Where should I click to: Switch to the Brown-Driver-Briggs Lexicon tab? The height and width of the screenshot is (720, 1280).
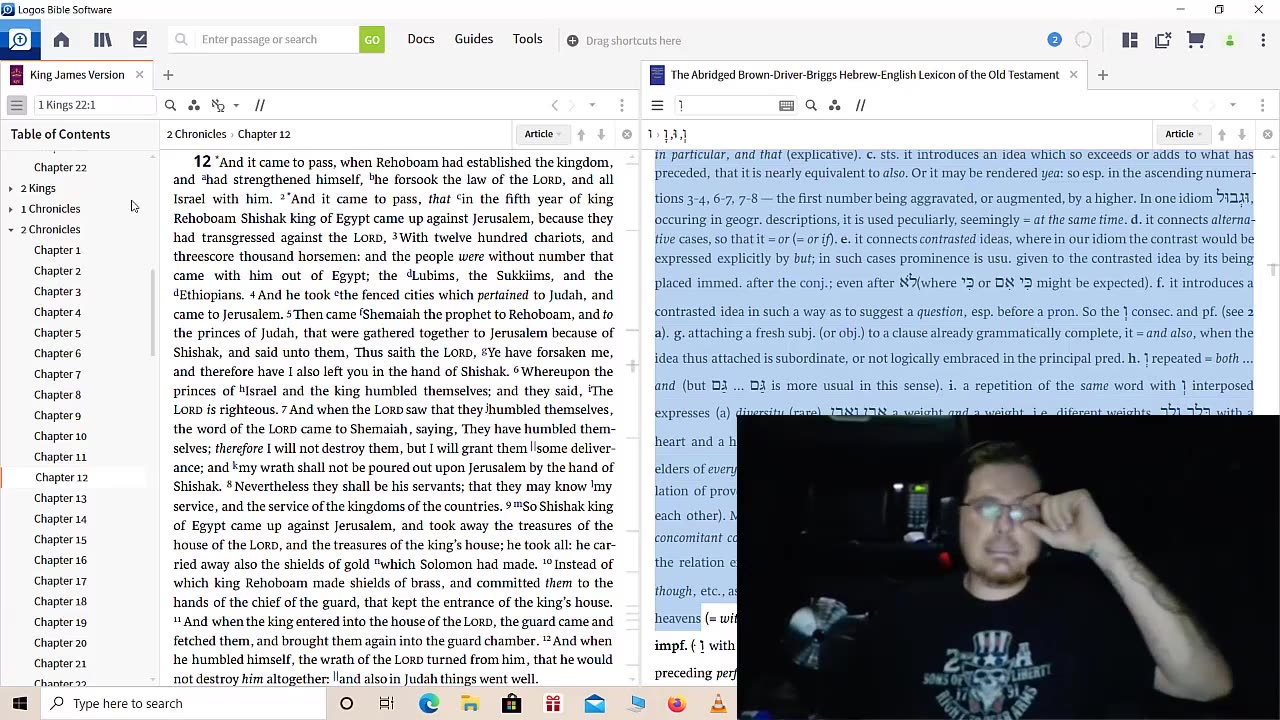click(x=865, y=75)
